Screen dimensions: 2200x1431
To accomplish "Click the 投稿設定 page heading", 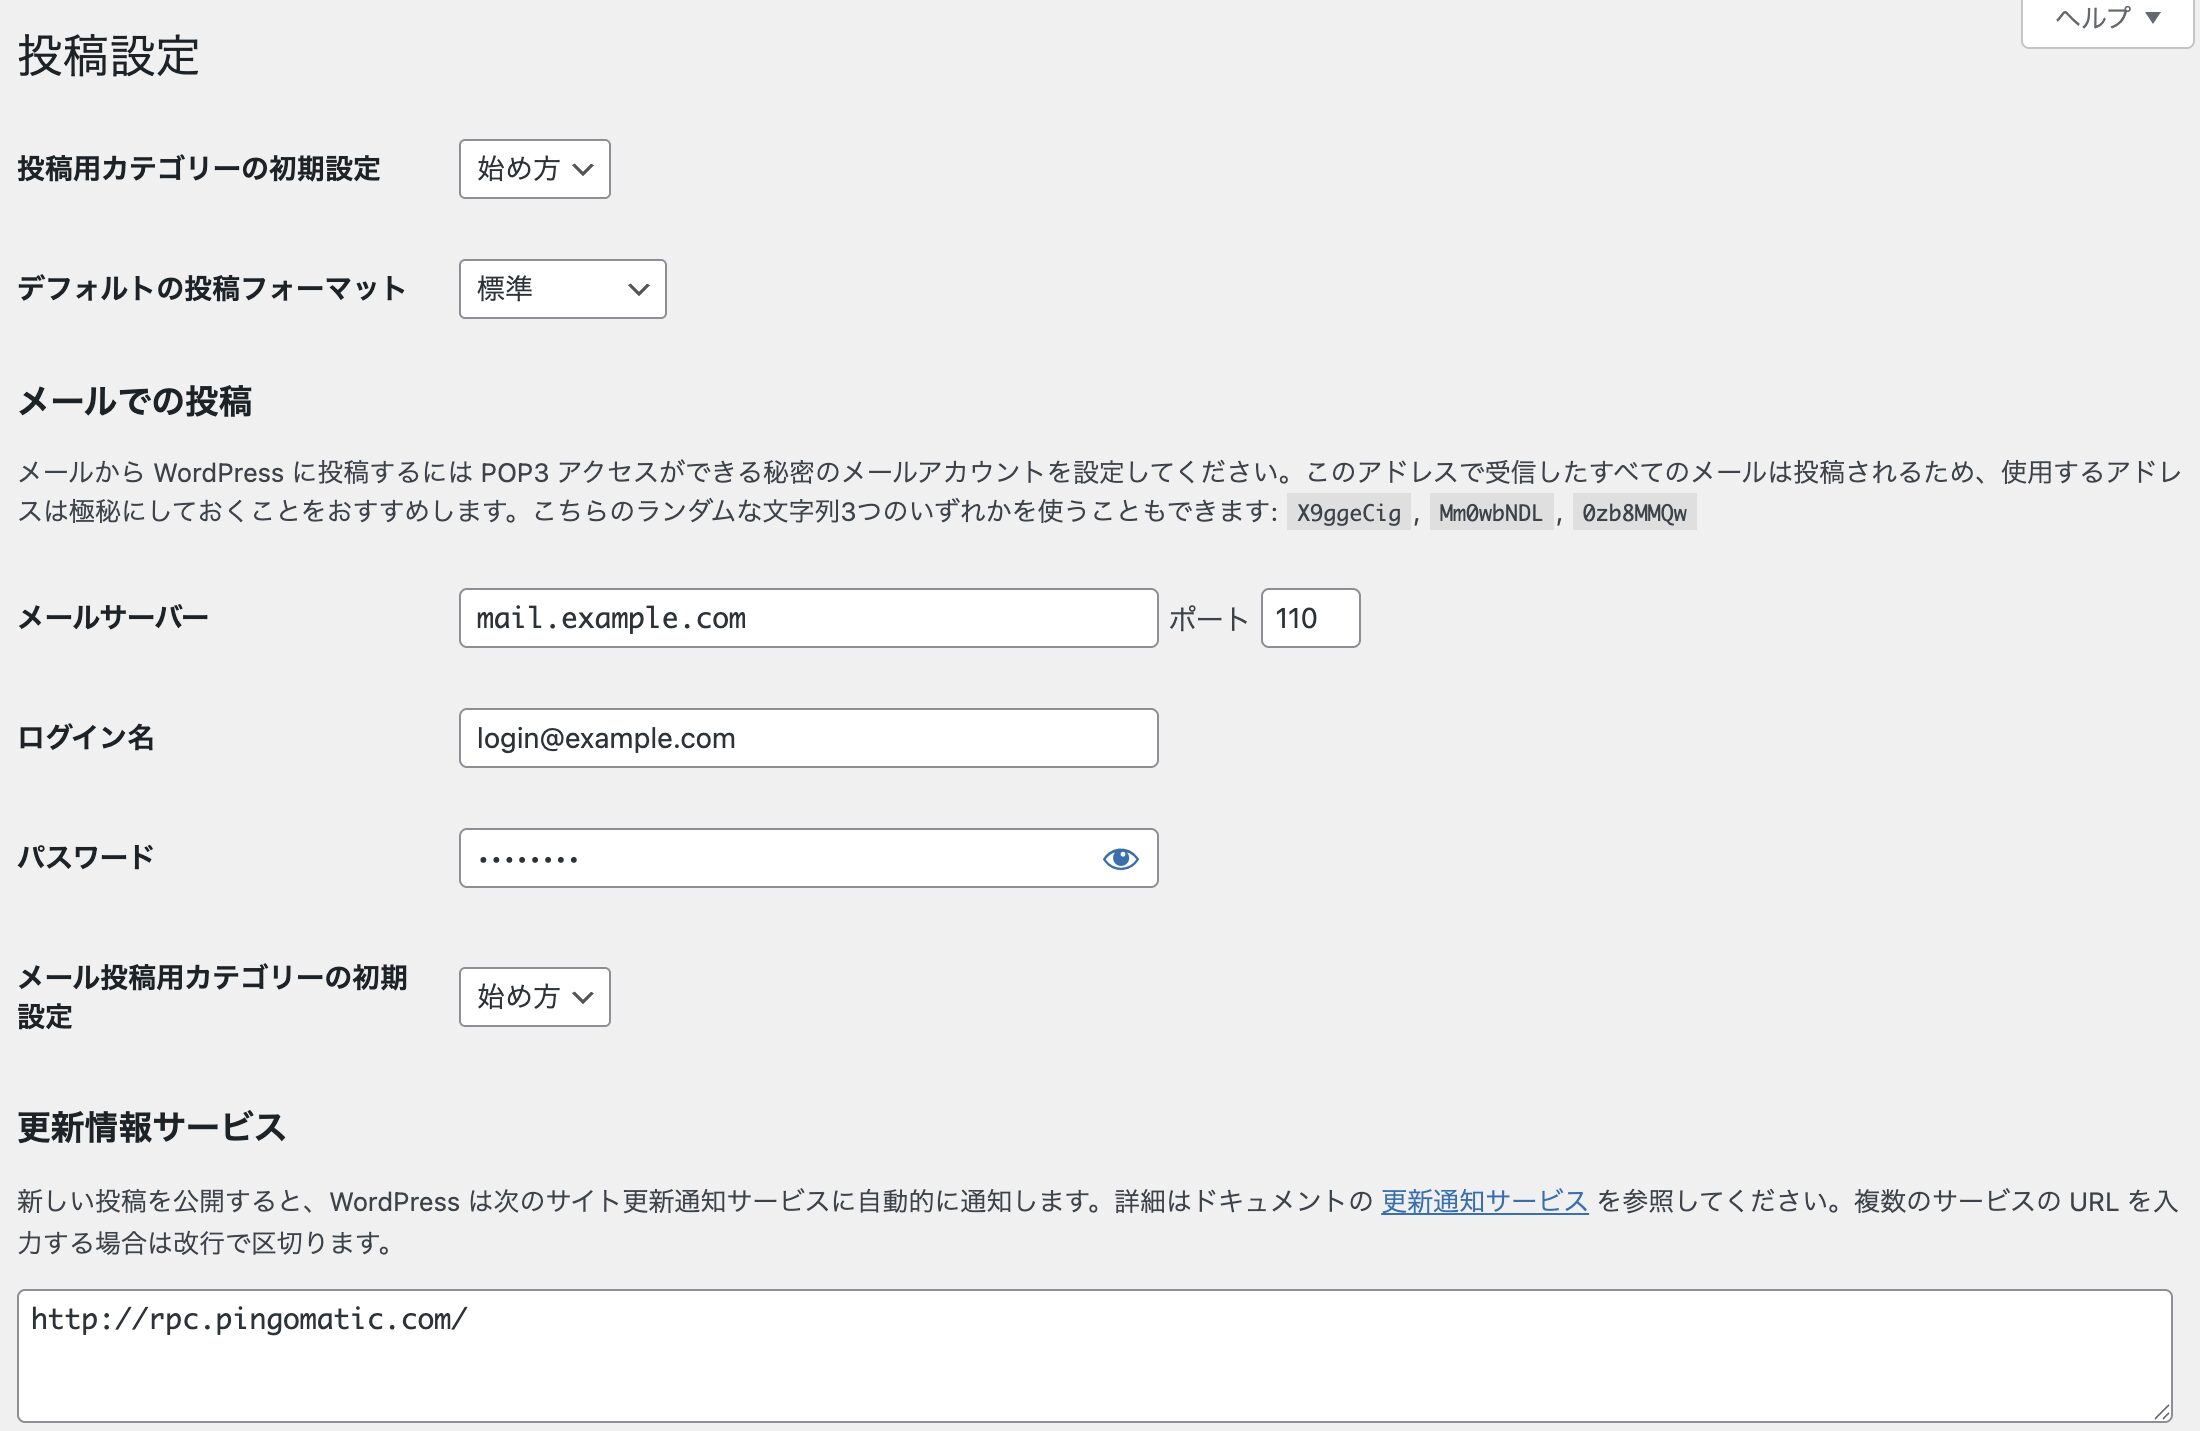I will [x=108, y=56].
